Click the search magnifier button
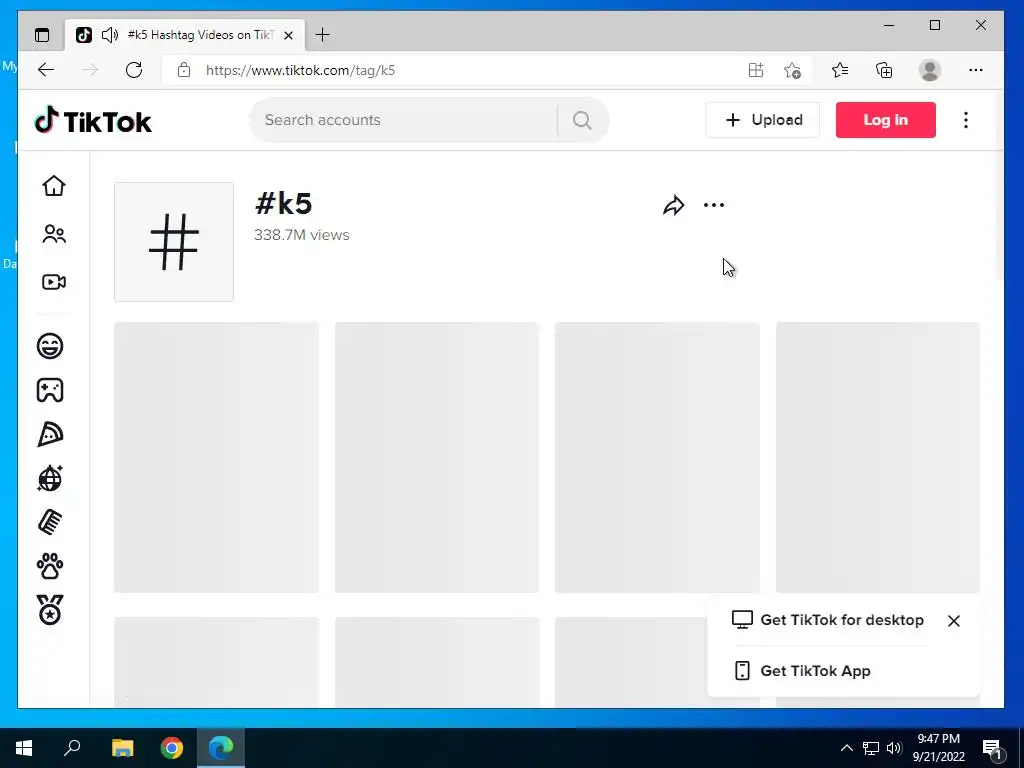Image resolution: width=1024 pixels, height=768 pixels. click(582, 120)
